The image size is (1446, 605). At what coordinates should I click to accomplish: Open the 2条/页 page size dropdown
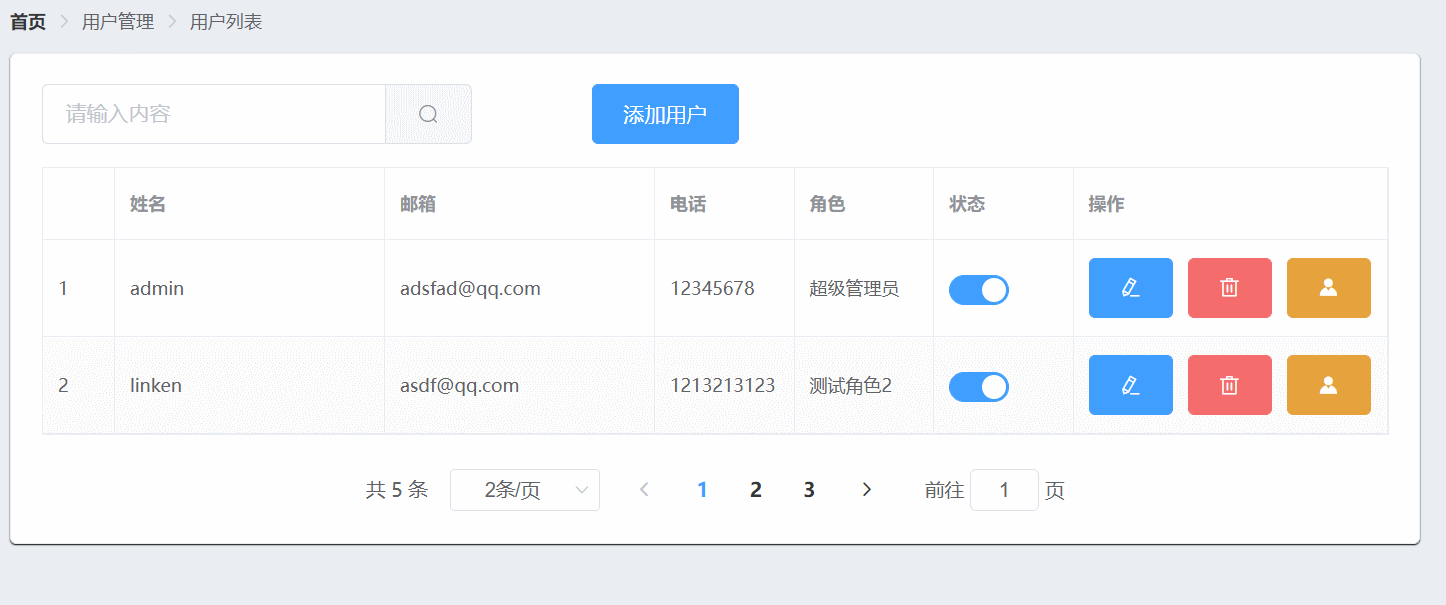point(524,490)
